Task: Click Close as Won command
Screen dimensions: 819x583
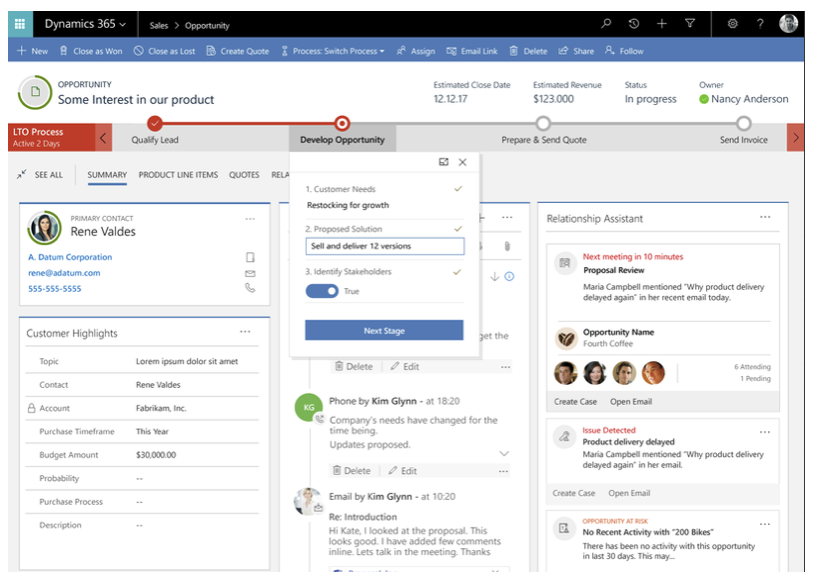Action: [91, 51]
